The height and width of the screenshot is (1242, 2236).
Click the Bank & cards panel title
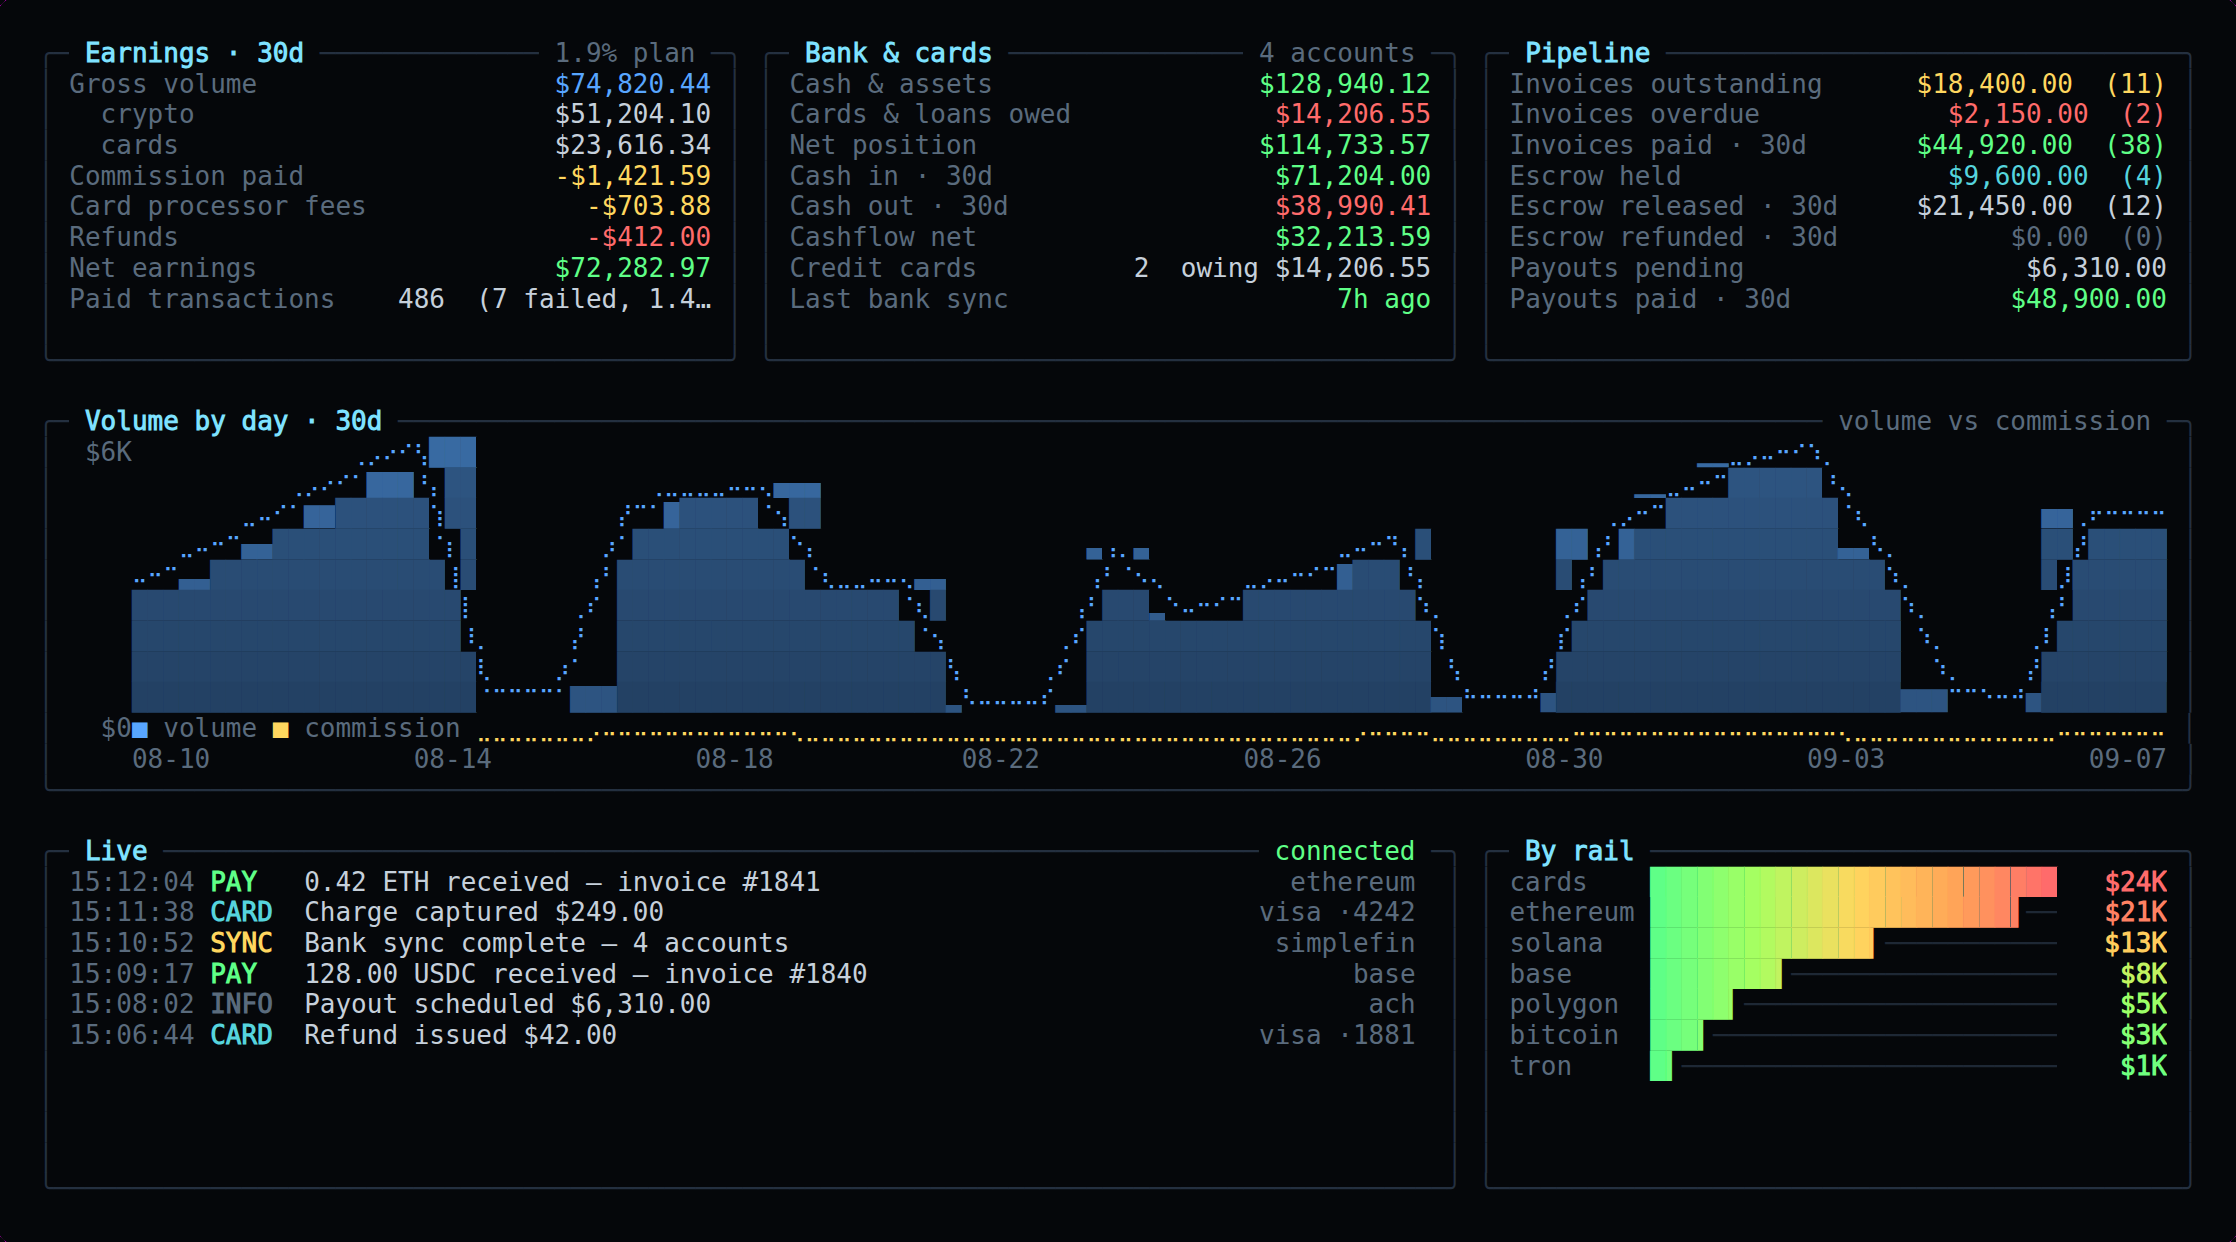898,53
